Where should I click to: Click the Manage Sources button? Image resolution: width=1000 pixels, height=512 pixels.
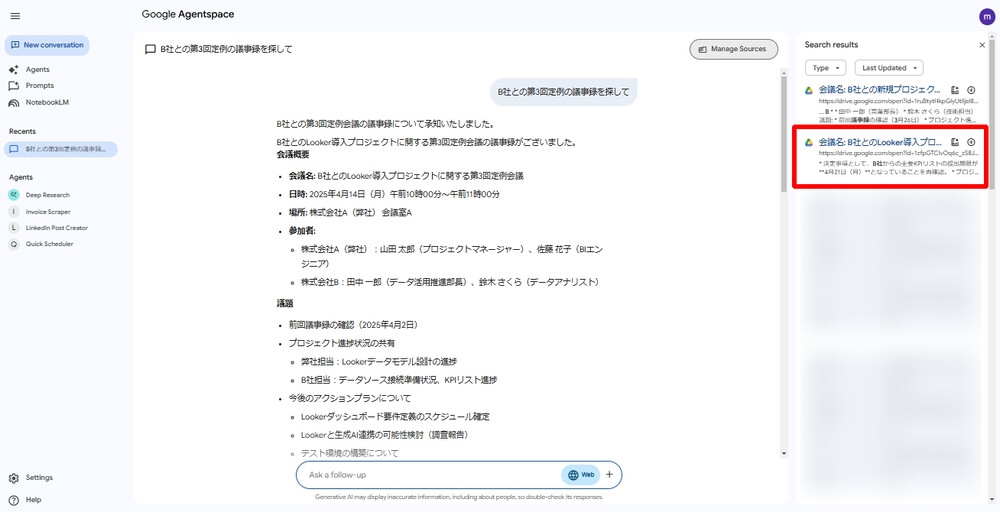click(733, 49)
